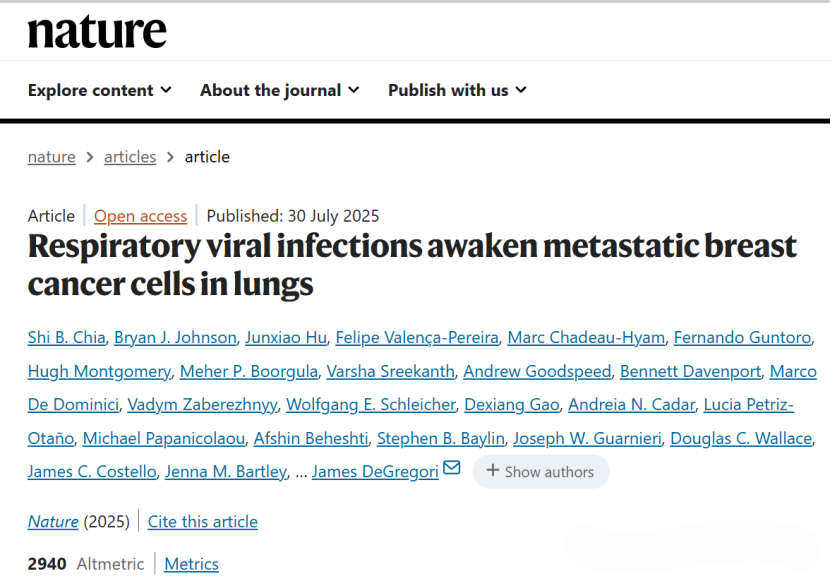Viewport: 831px width, 581px height.
Task: Expand the Explore content dropdown
Action: point(100,90)
